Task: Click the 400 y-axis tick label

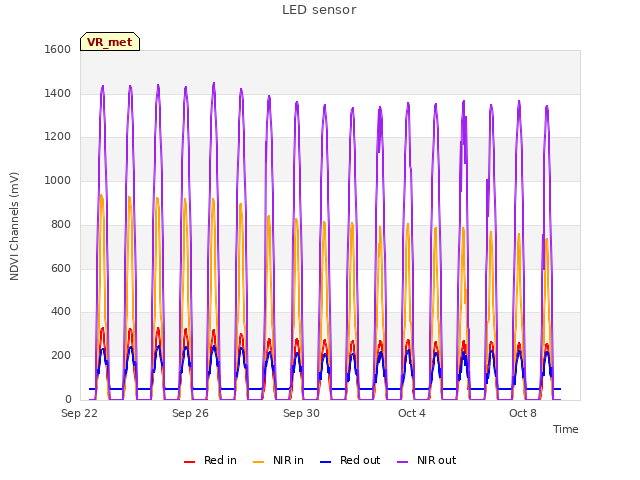Action: tap(61, 312)
